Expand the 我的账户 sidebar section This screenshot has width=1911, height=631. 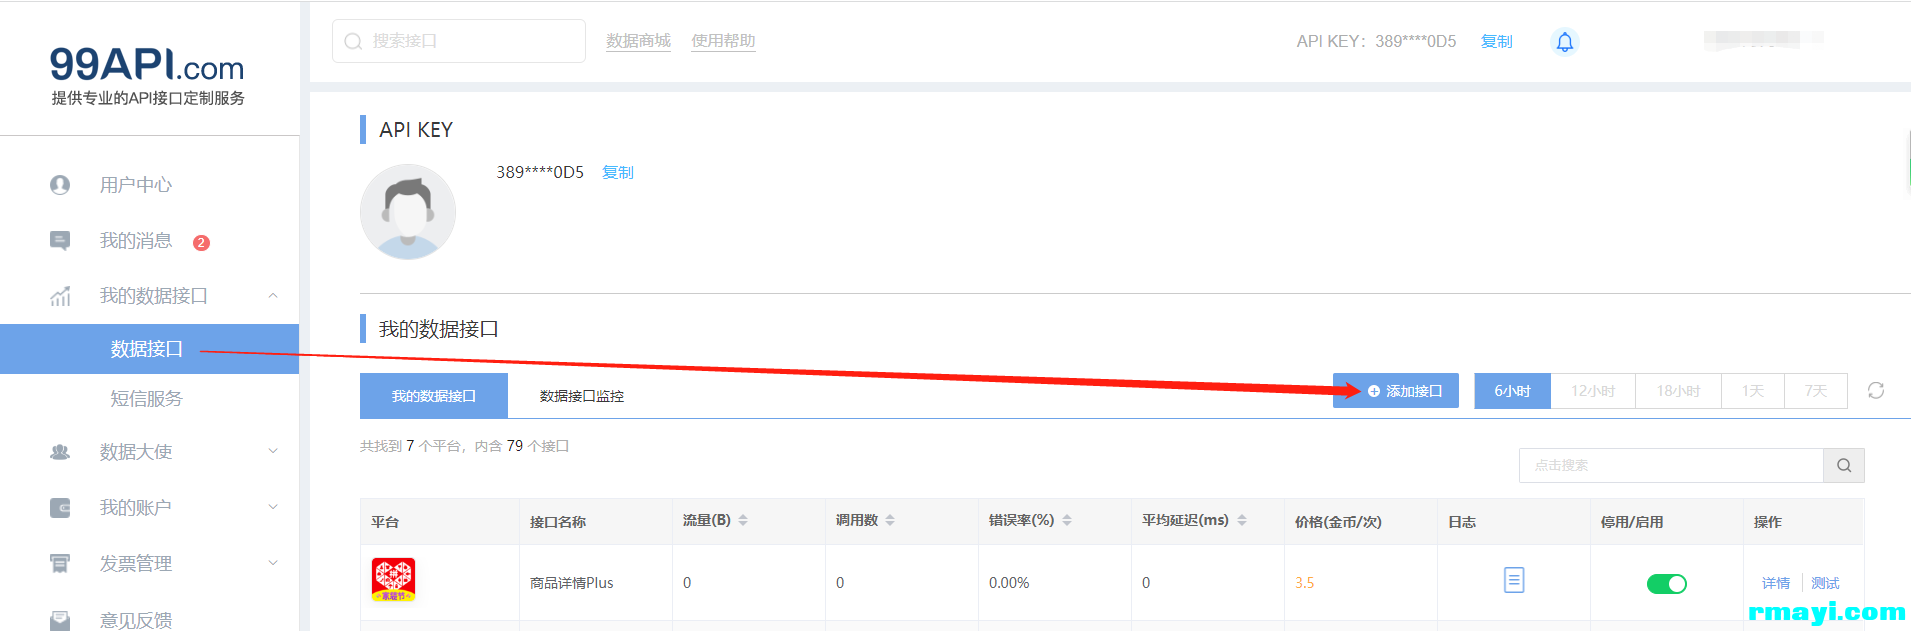tap(273, 508)
